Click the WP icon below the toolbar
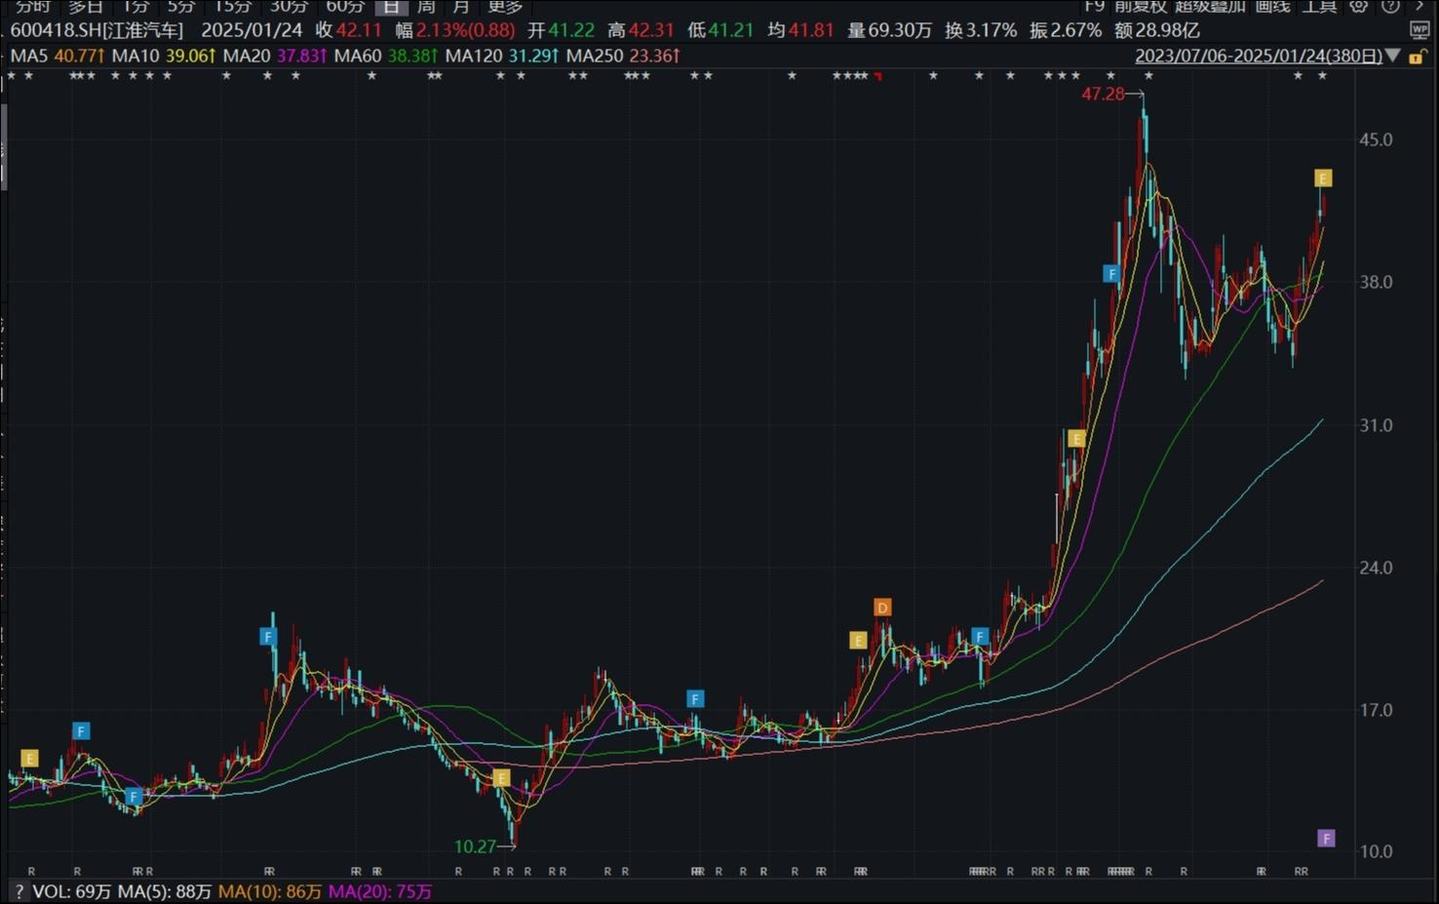This screenshot has height=904, width=1439. 1419,30
